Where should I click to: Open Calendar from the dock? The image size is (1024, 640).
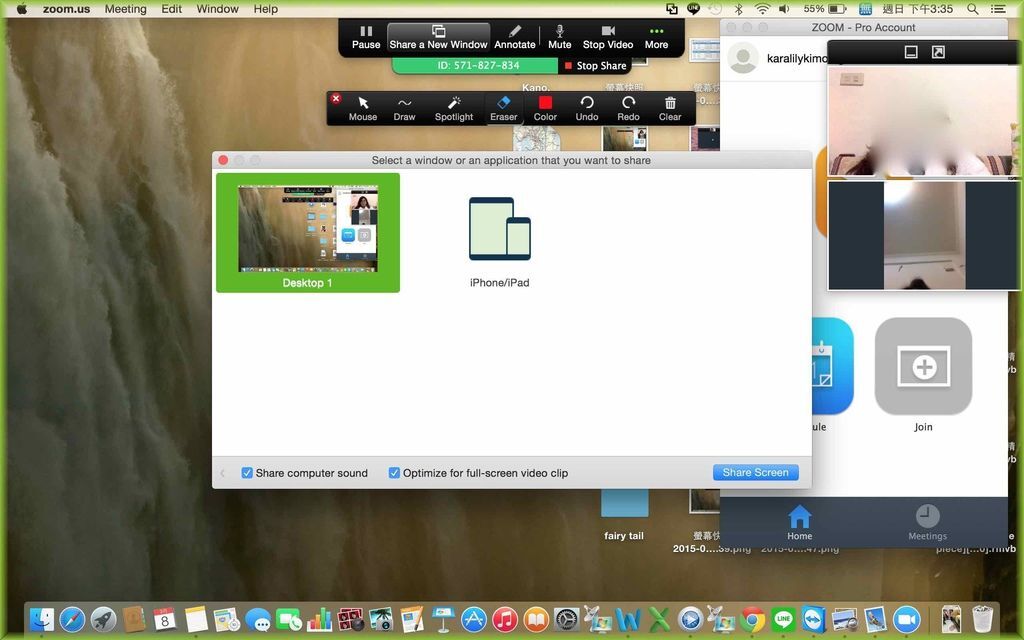point(165,619)
